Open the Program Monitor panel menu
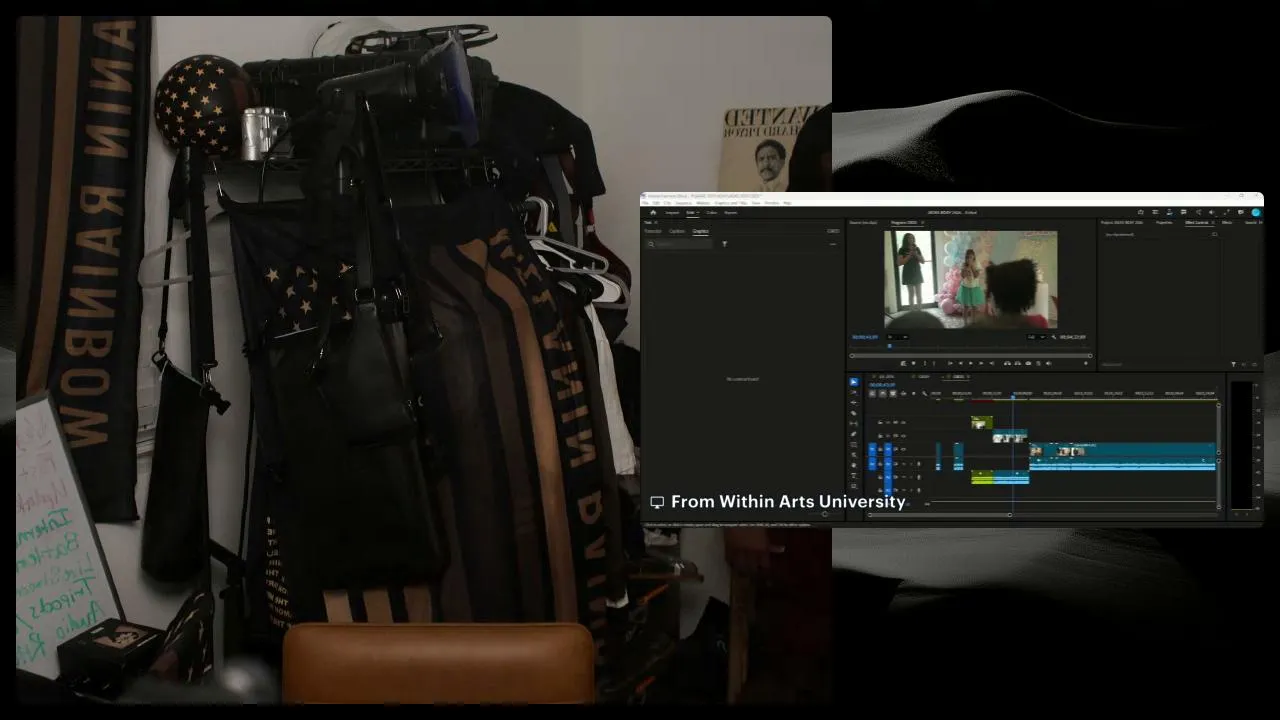The width and height of the screenshot is (1280, 720). point(922,222)
